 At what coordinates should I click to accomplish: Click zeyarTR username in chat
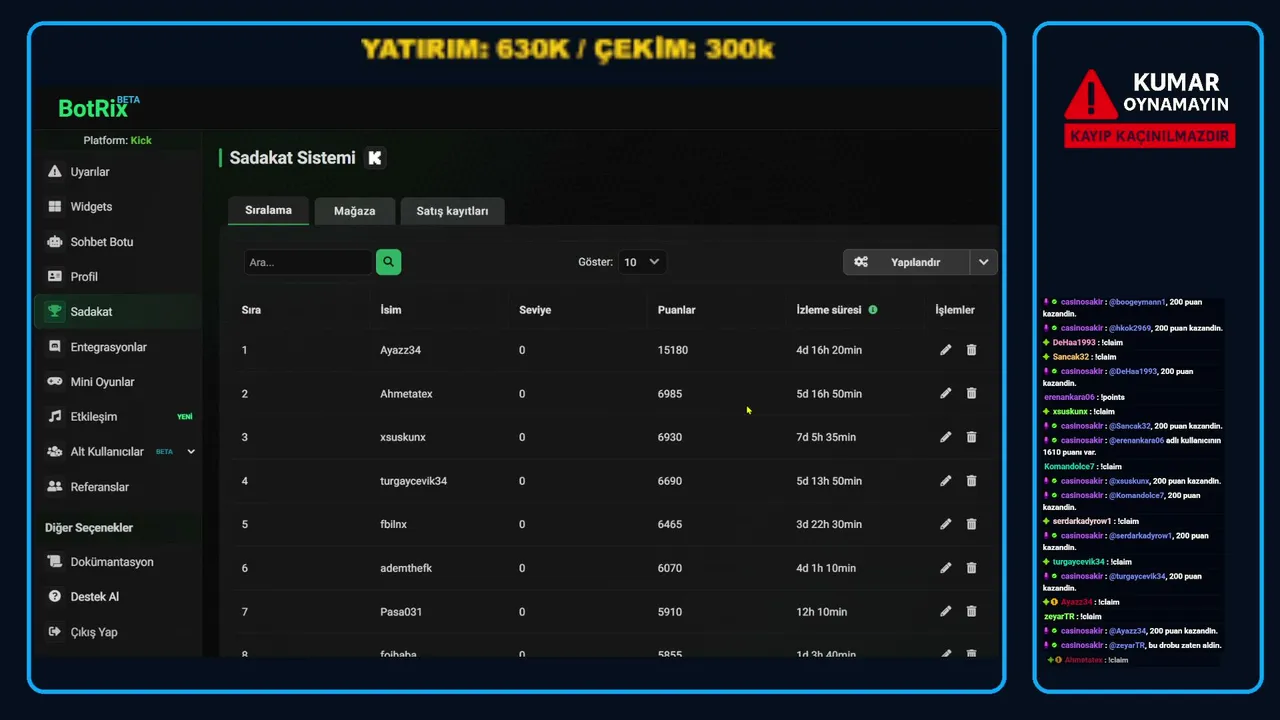click(1059, 616)
